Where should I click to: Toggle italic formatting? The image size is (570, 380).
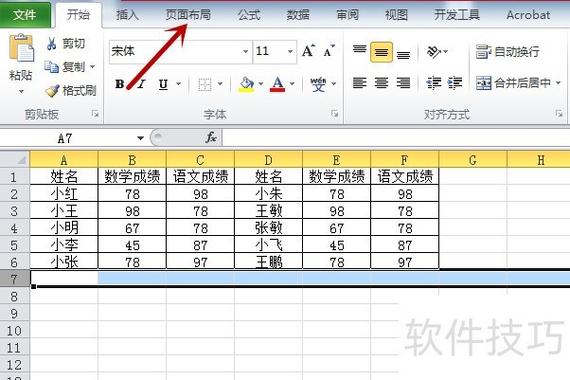click(x=142, y=84)
